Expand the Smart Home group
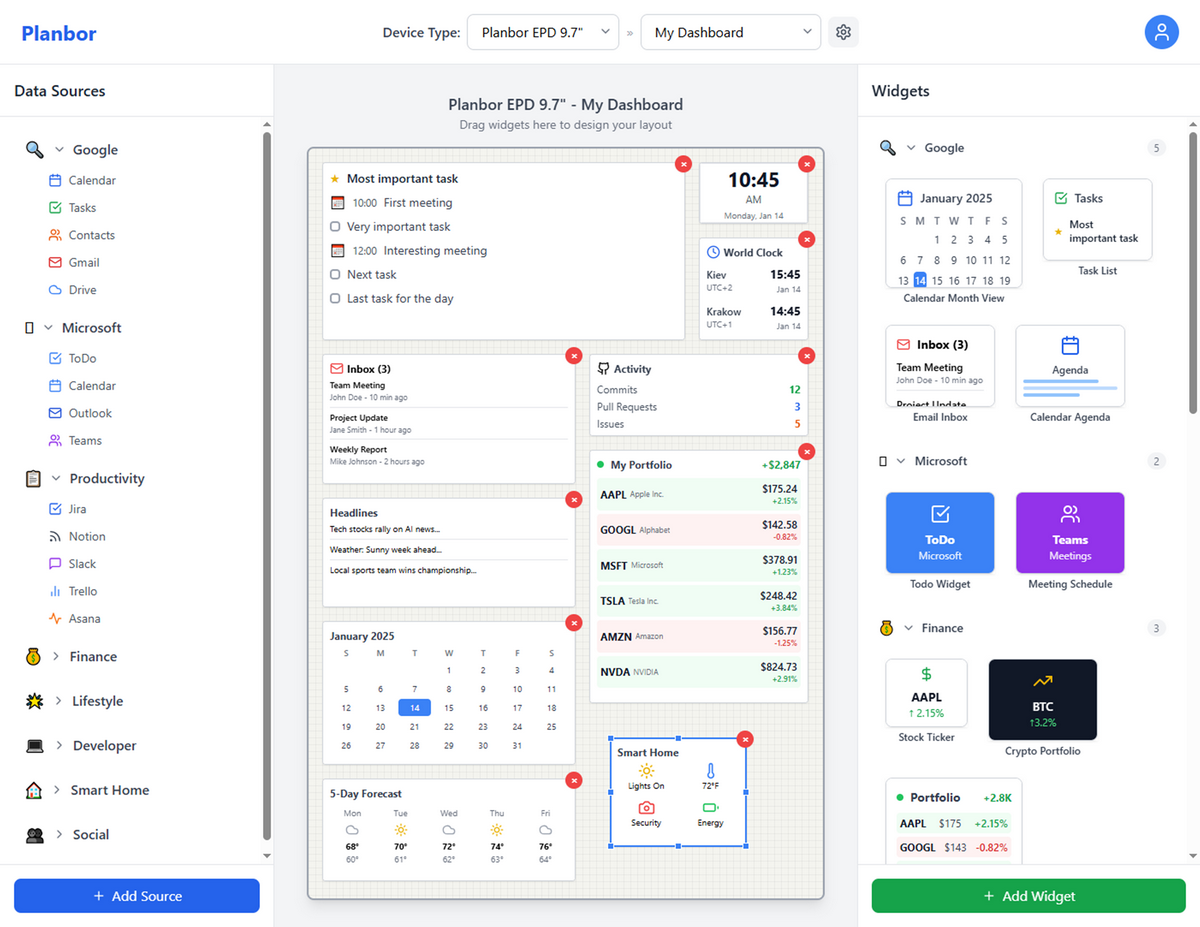 click(57, 790)
